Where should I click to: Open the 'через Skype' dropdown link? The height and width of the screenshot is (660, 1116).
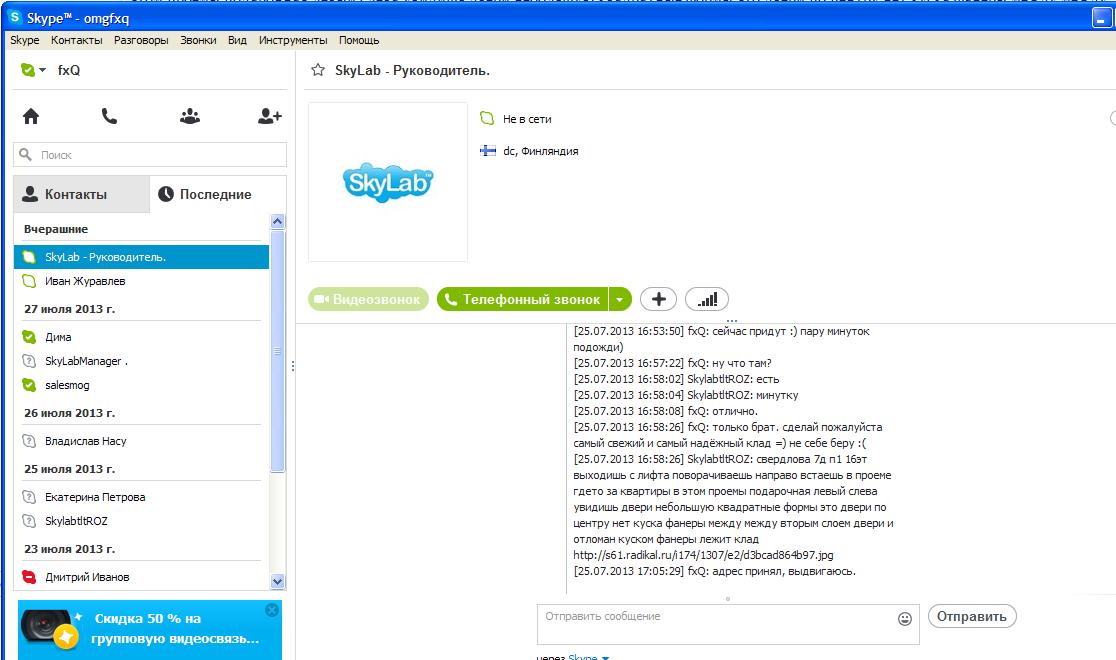[589, 656]
